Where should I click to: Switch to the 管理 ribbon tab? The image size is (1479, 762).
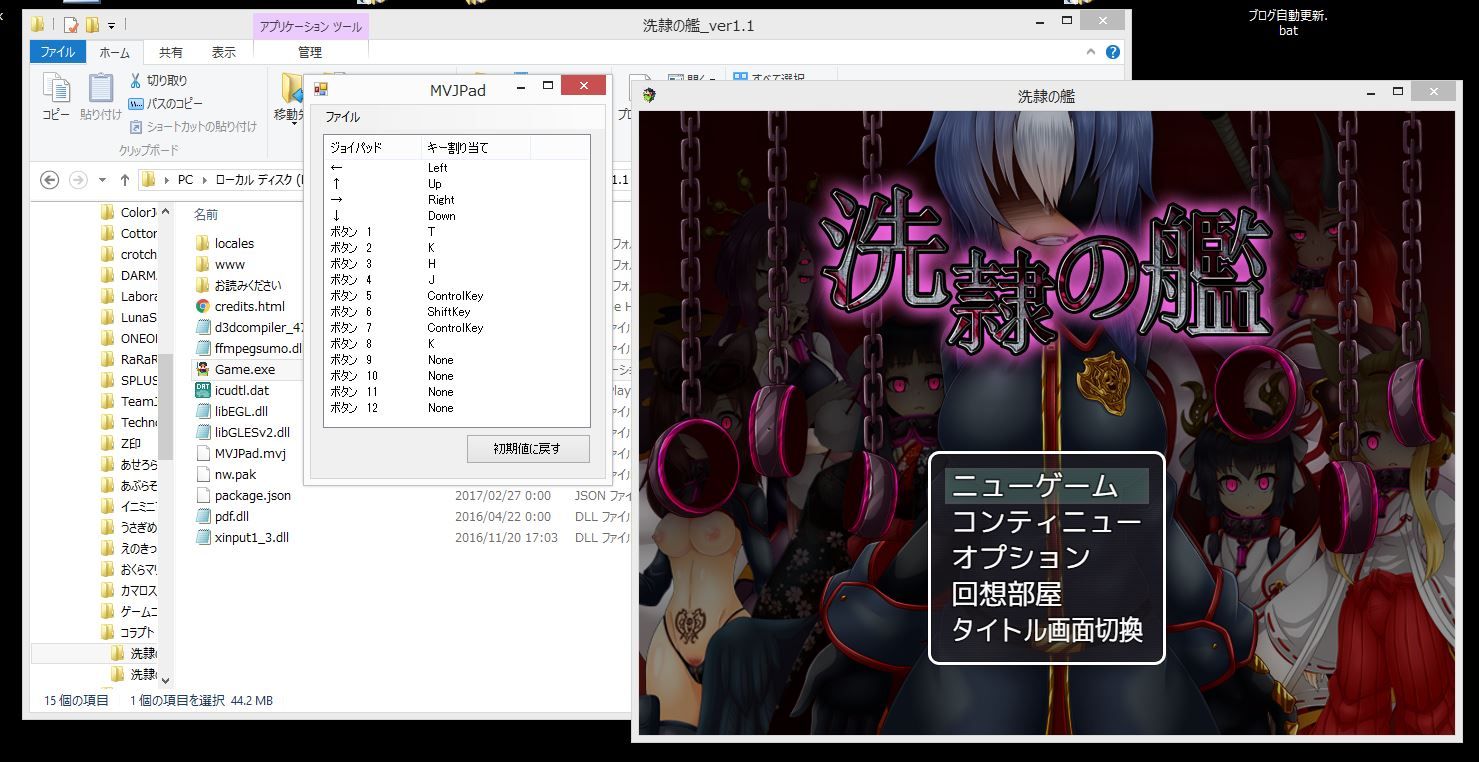click(310, 52)
